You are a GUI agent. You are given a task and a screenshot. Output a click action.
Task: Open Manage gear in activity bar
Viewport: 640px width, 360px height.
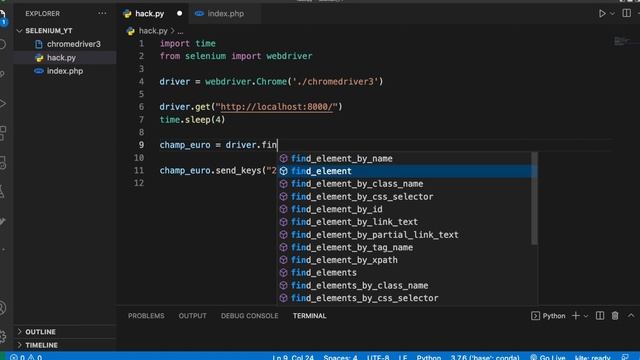click(3, 336)
